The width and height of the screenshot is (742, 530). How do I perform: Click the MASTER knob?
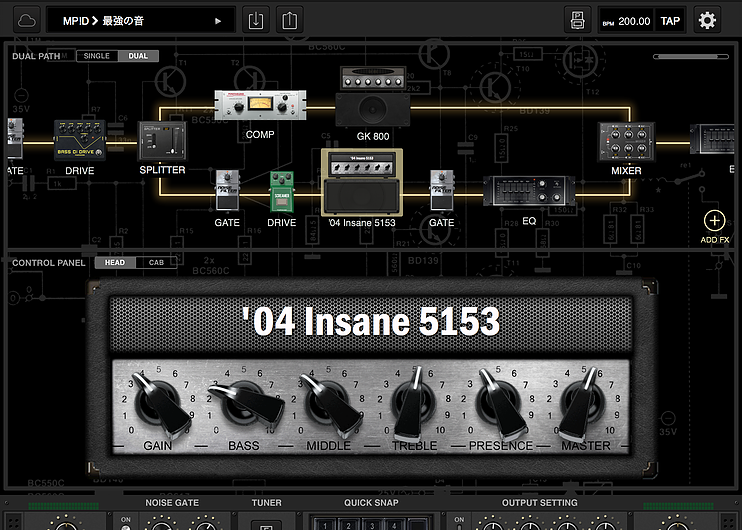583,403
